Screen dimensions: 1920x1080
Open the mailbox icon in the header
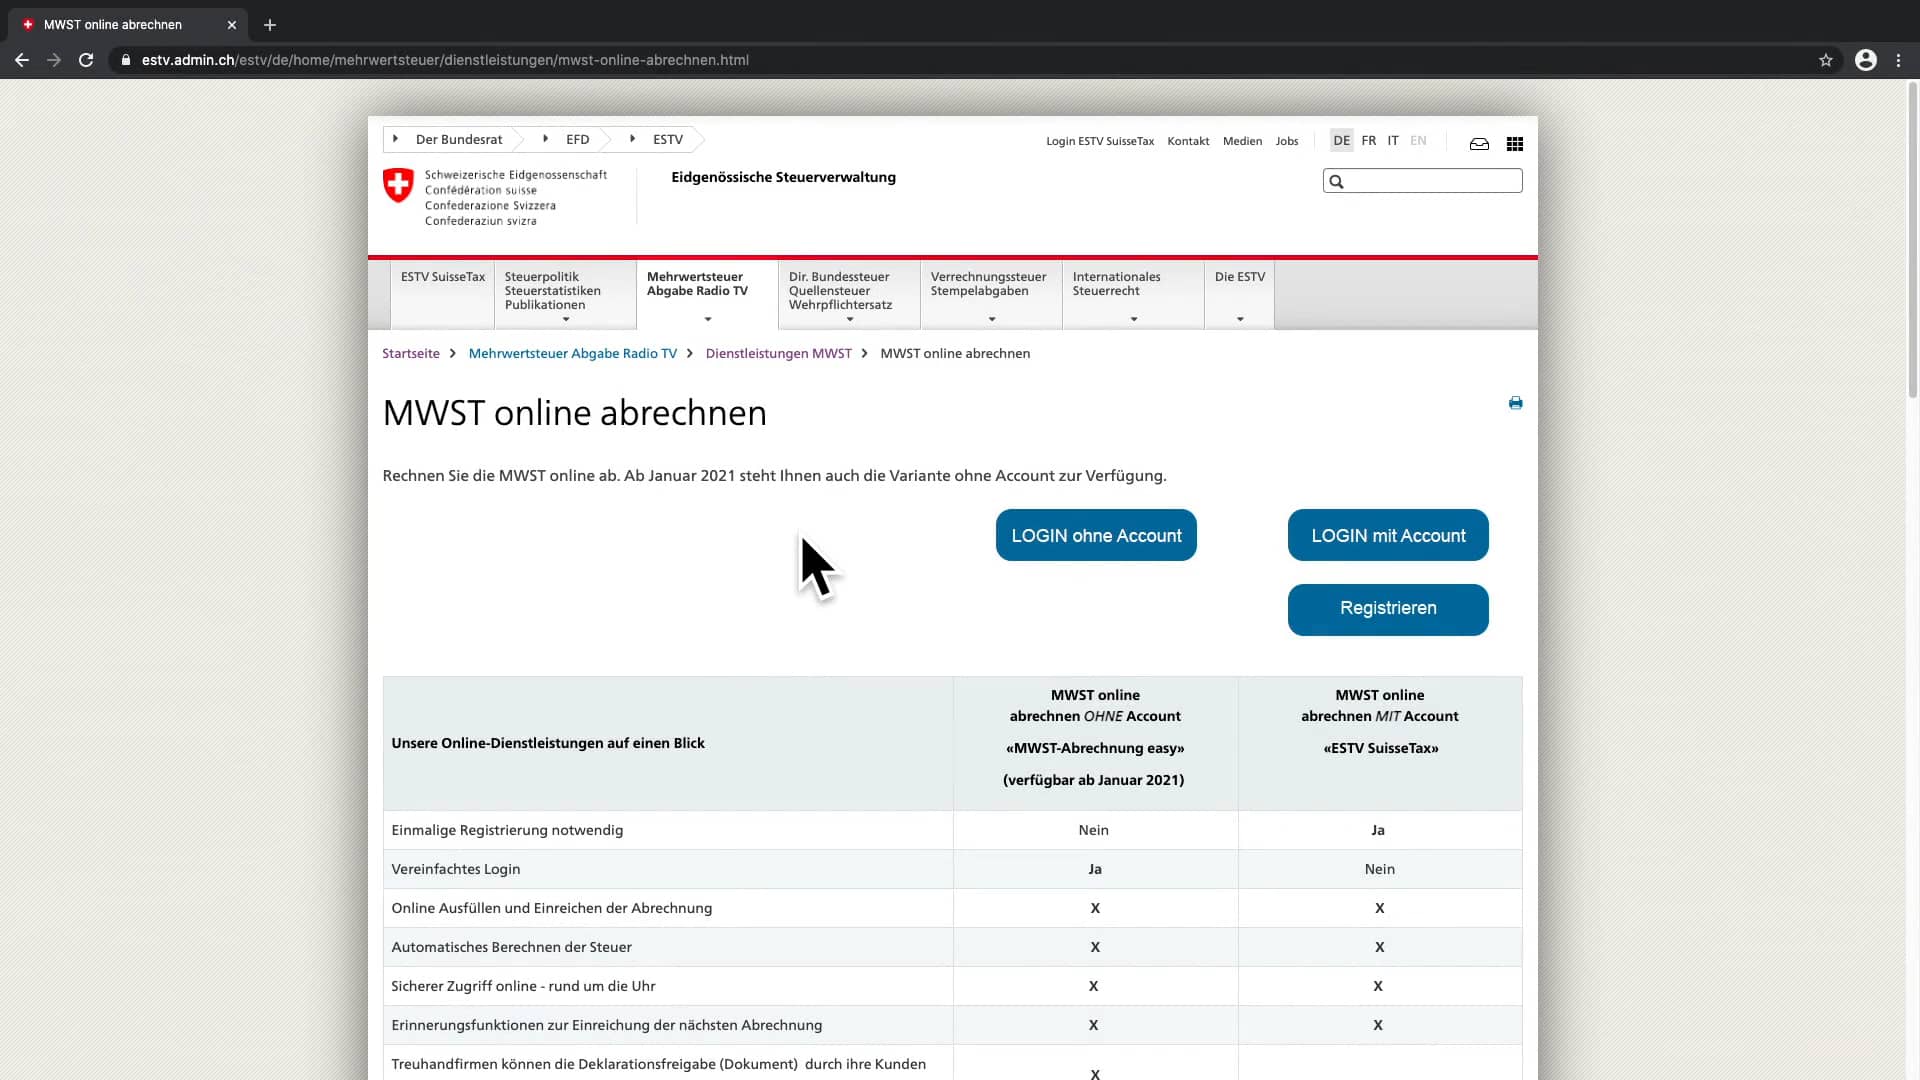click(1480, 144)
